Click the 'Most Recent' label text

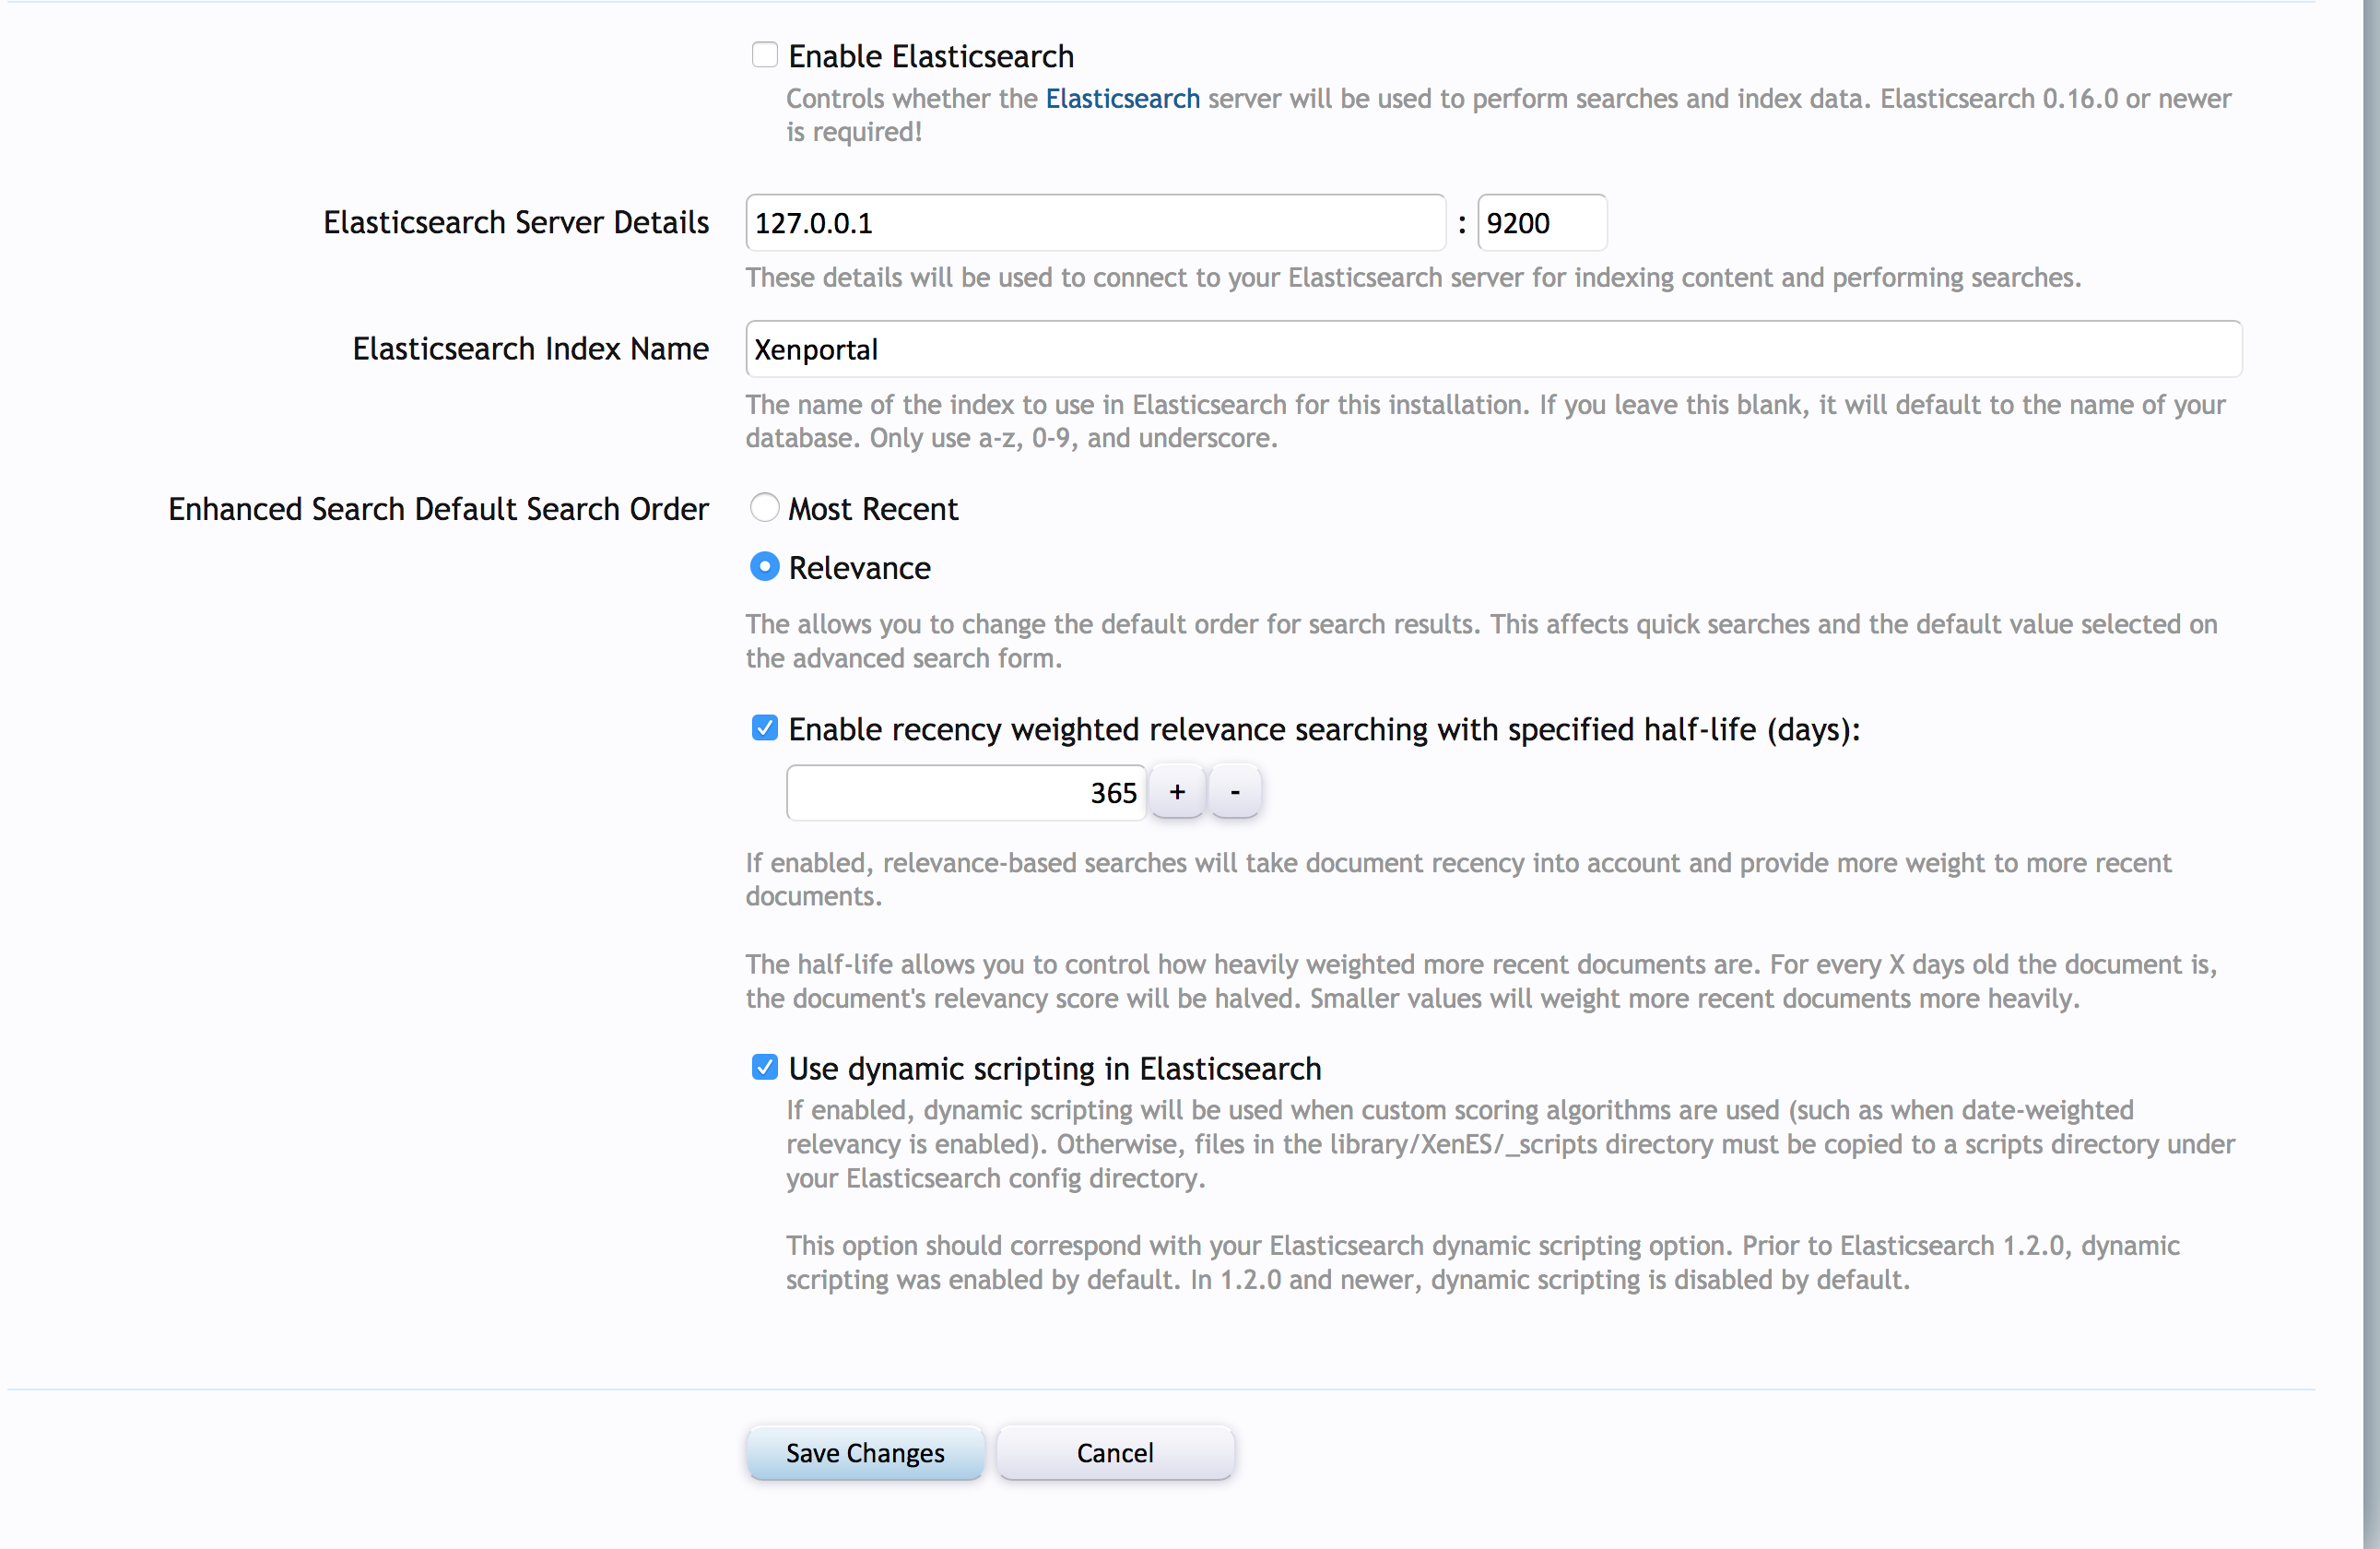click(872, 509)
